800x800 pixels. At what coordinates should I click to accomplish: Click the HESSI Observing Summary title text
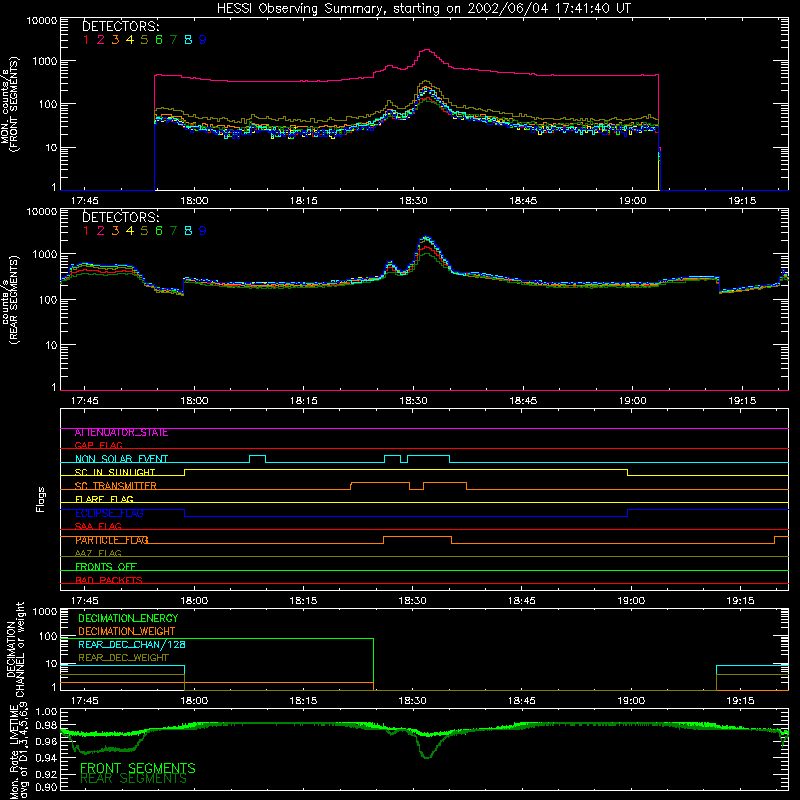424,9
